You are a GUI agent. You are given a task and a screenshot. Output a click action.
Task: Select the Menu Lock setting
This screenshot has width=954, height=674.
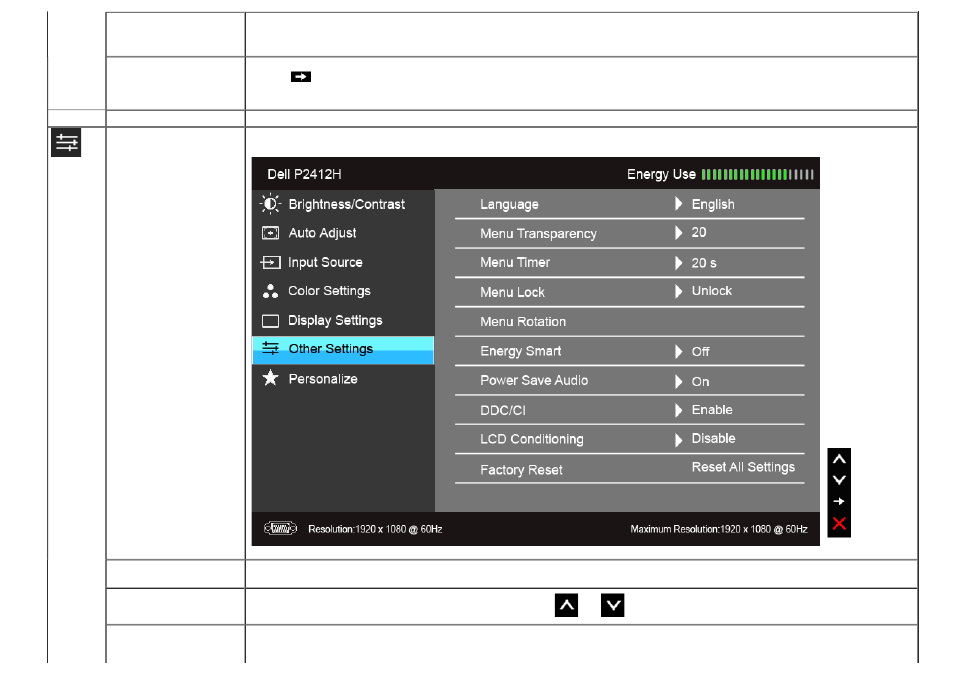point(630,292)
